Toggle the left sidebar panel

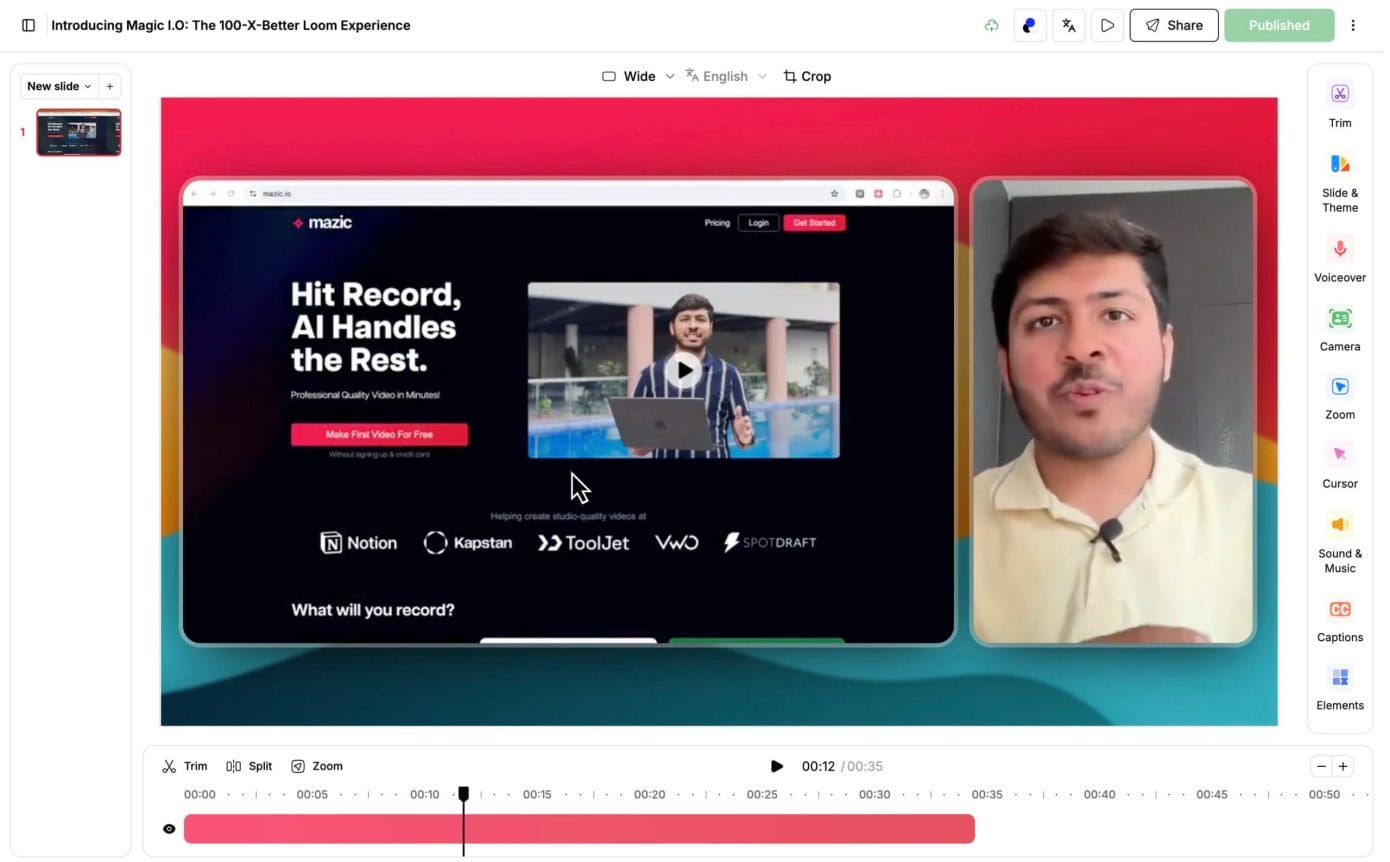point(28,25)
